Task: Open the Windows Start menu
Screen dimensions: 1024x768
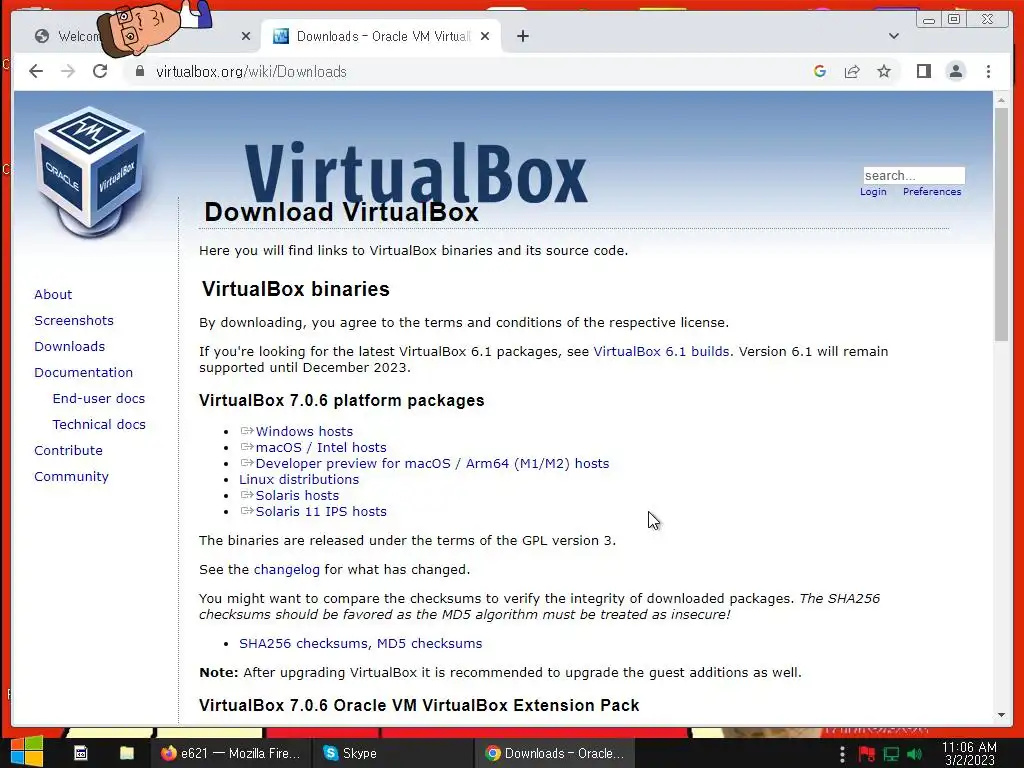Action: click(x=26, y=752)
